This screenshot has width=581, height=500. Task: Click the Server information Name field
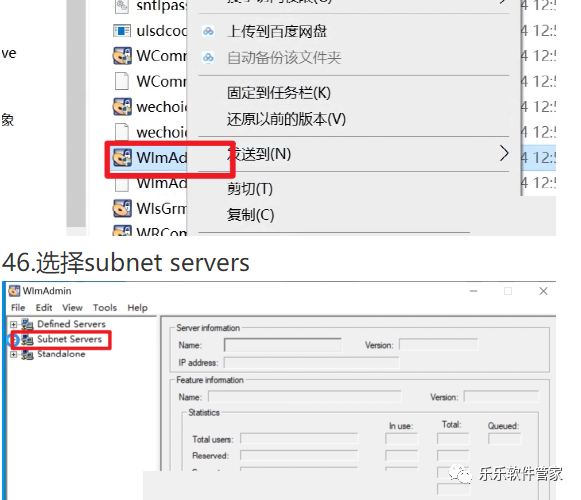coord(283,345)
